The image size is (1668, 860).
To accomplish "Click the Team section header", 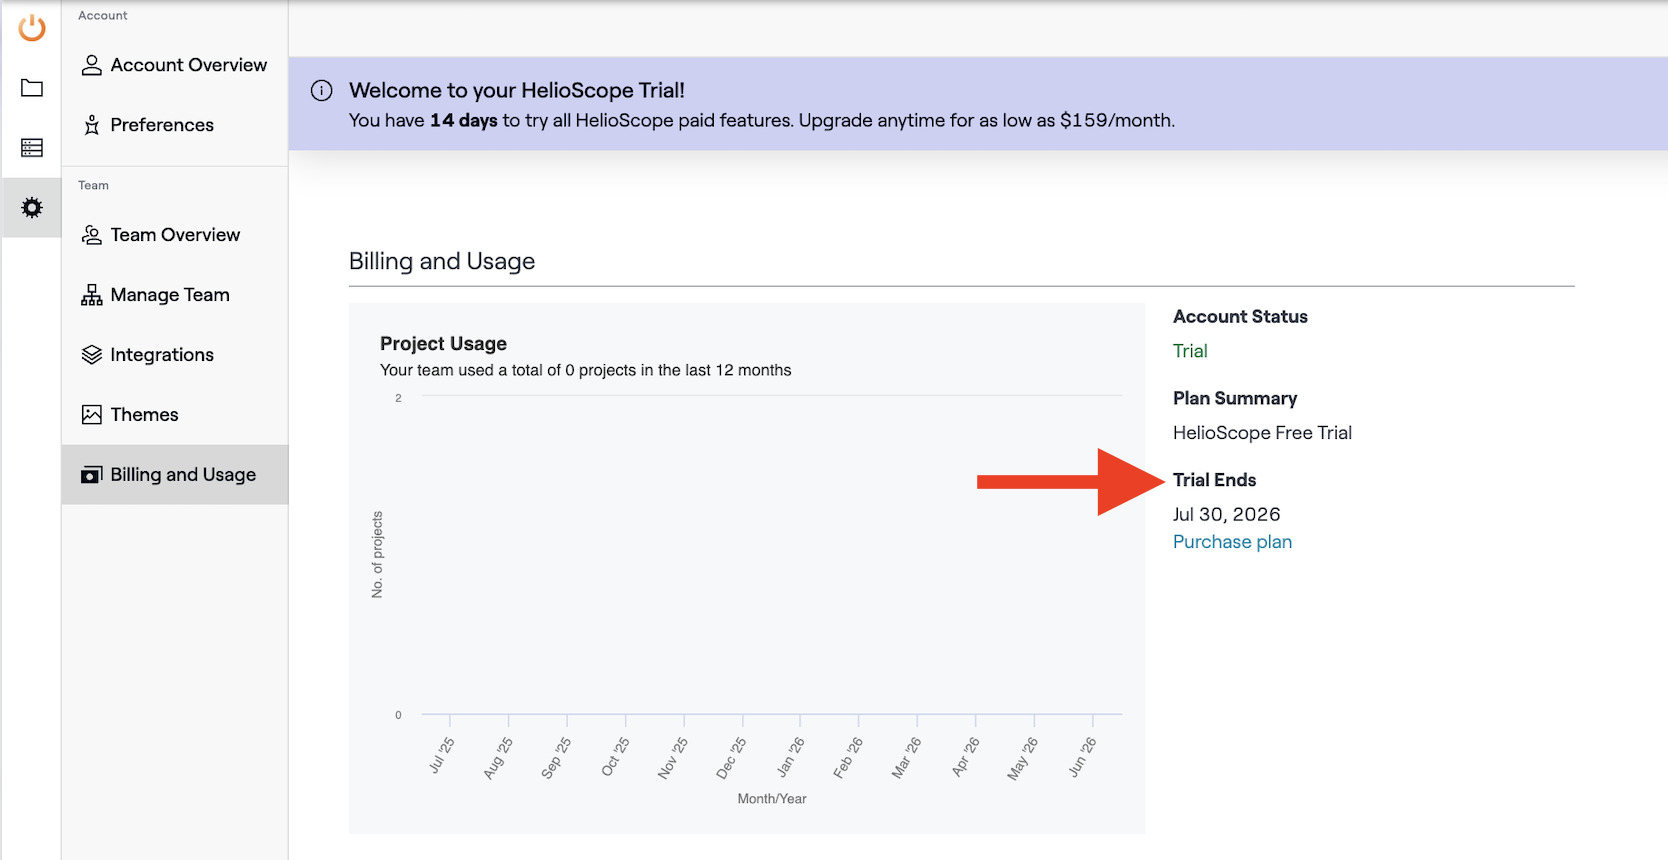I will (94, 185).
